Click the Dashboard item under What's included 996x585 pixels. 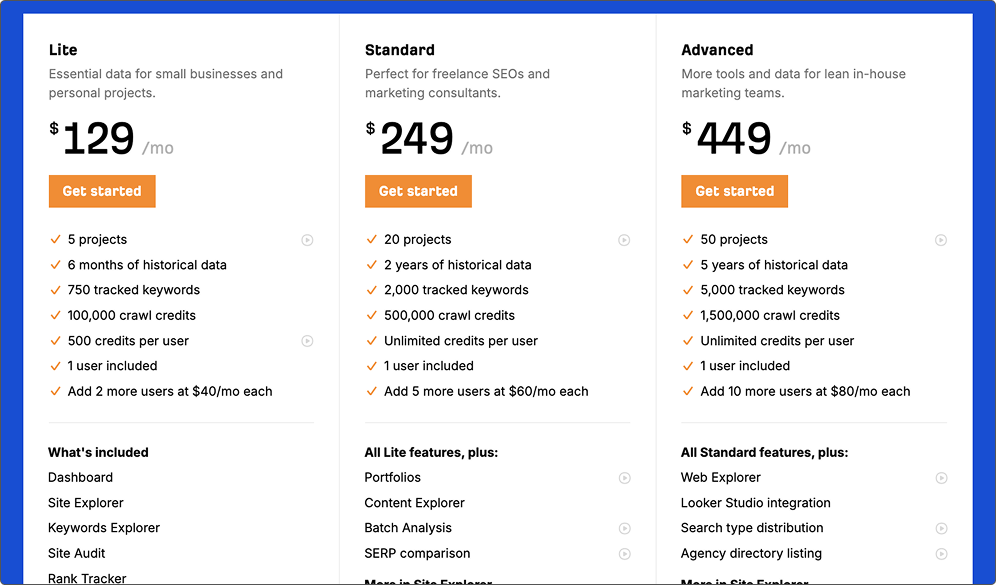(x=80, y=477)
